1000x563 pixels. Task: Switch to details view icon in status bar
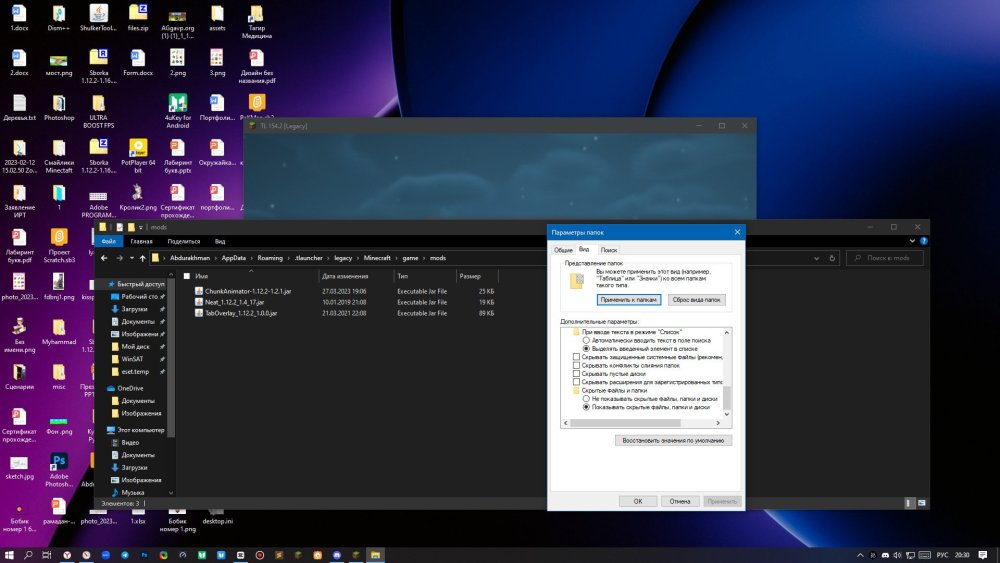[x=909, y=503]
